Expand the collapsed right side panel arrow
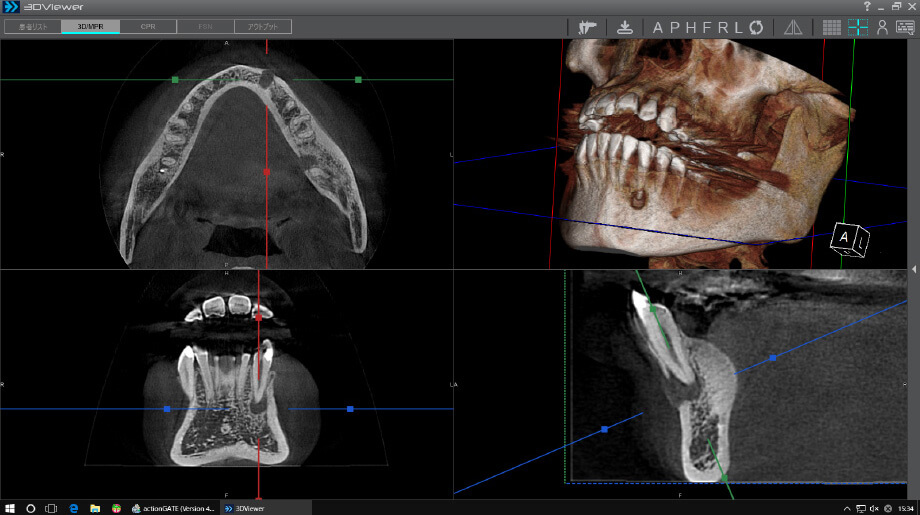The width and height of the screenshot is (920, 515). [x=914, y=269]
